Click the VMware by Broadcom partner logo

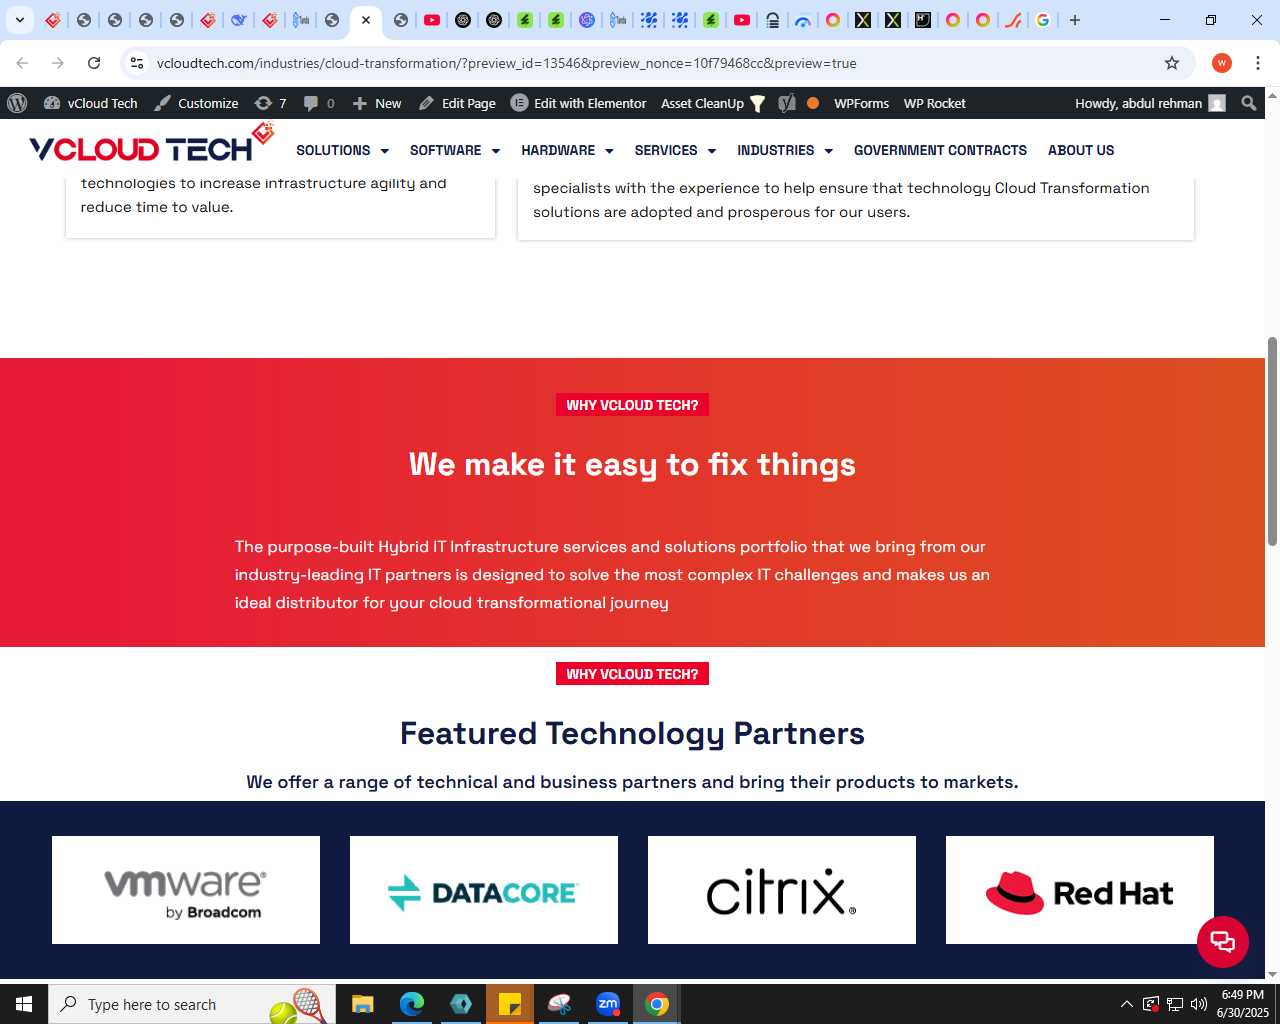(186, 890)
